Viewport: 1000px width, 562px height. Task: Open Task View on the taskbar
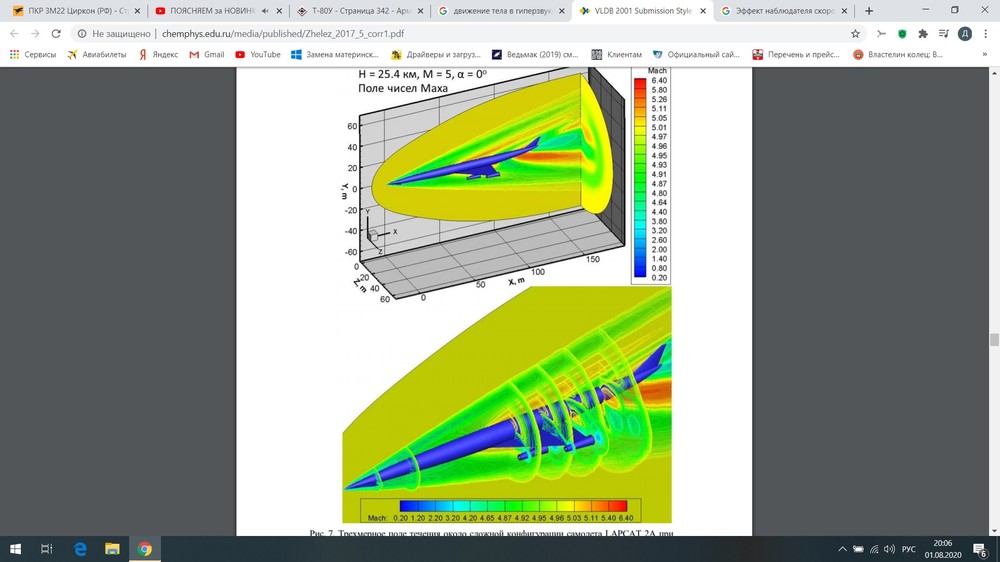click(47, 549)
